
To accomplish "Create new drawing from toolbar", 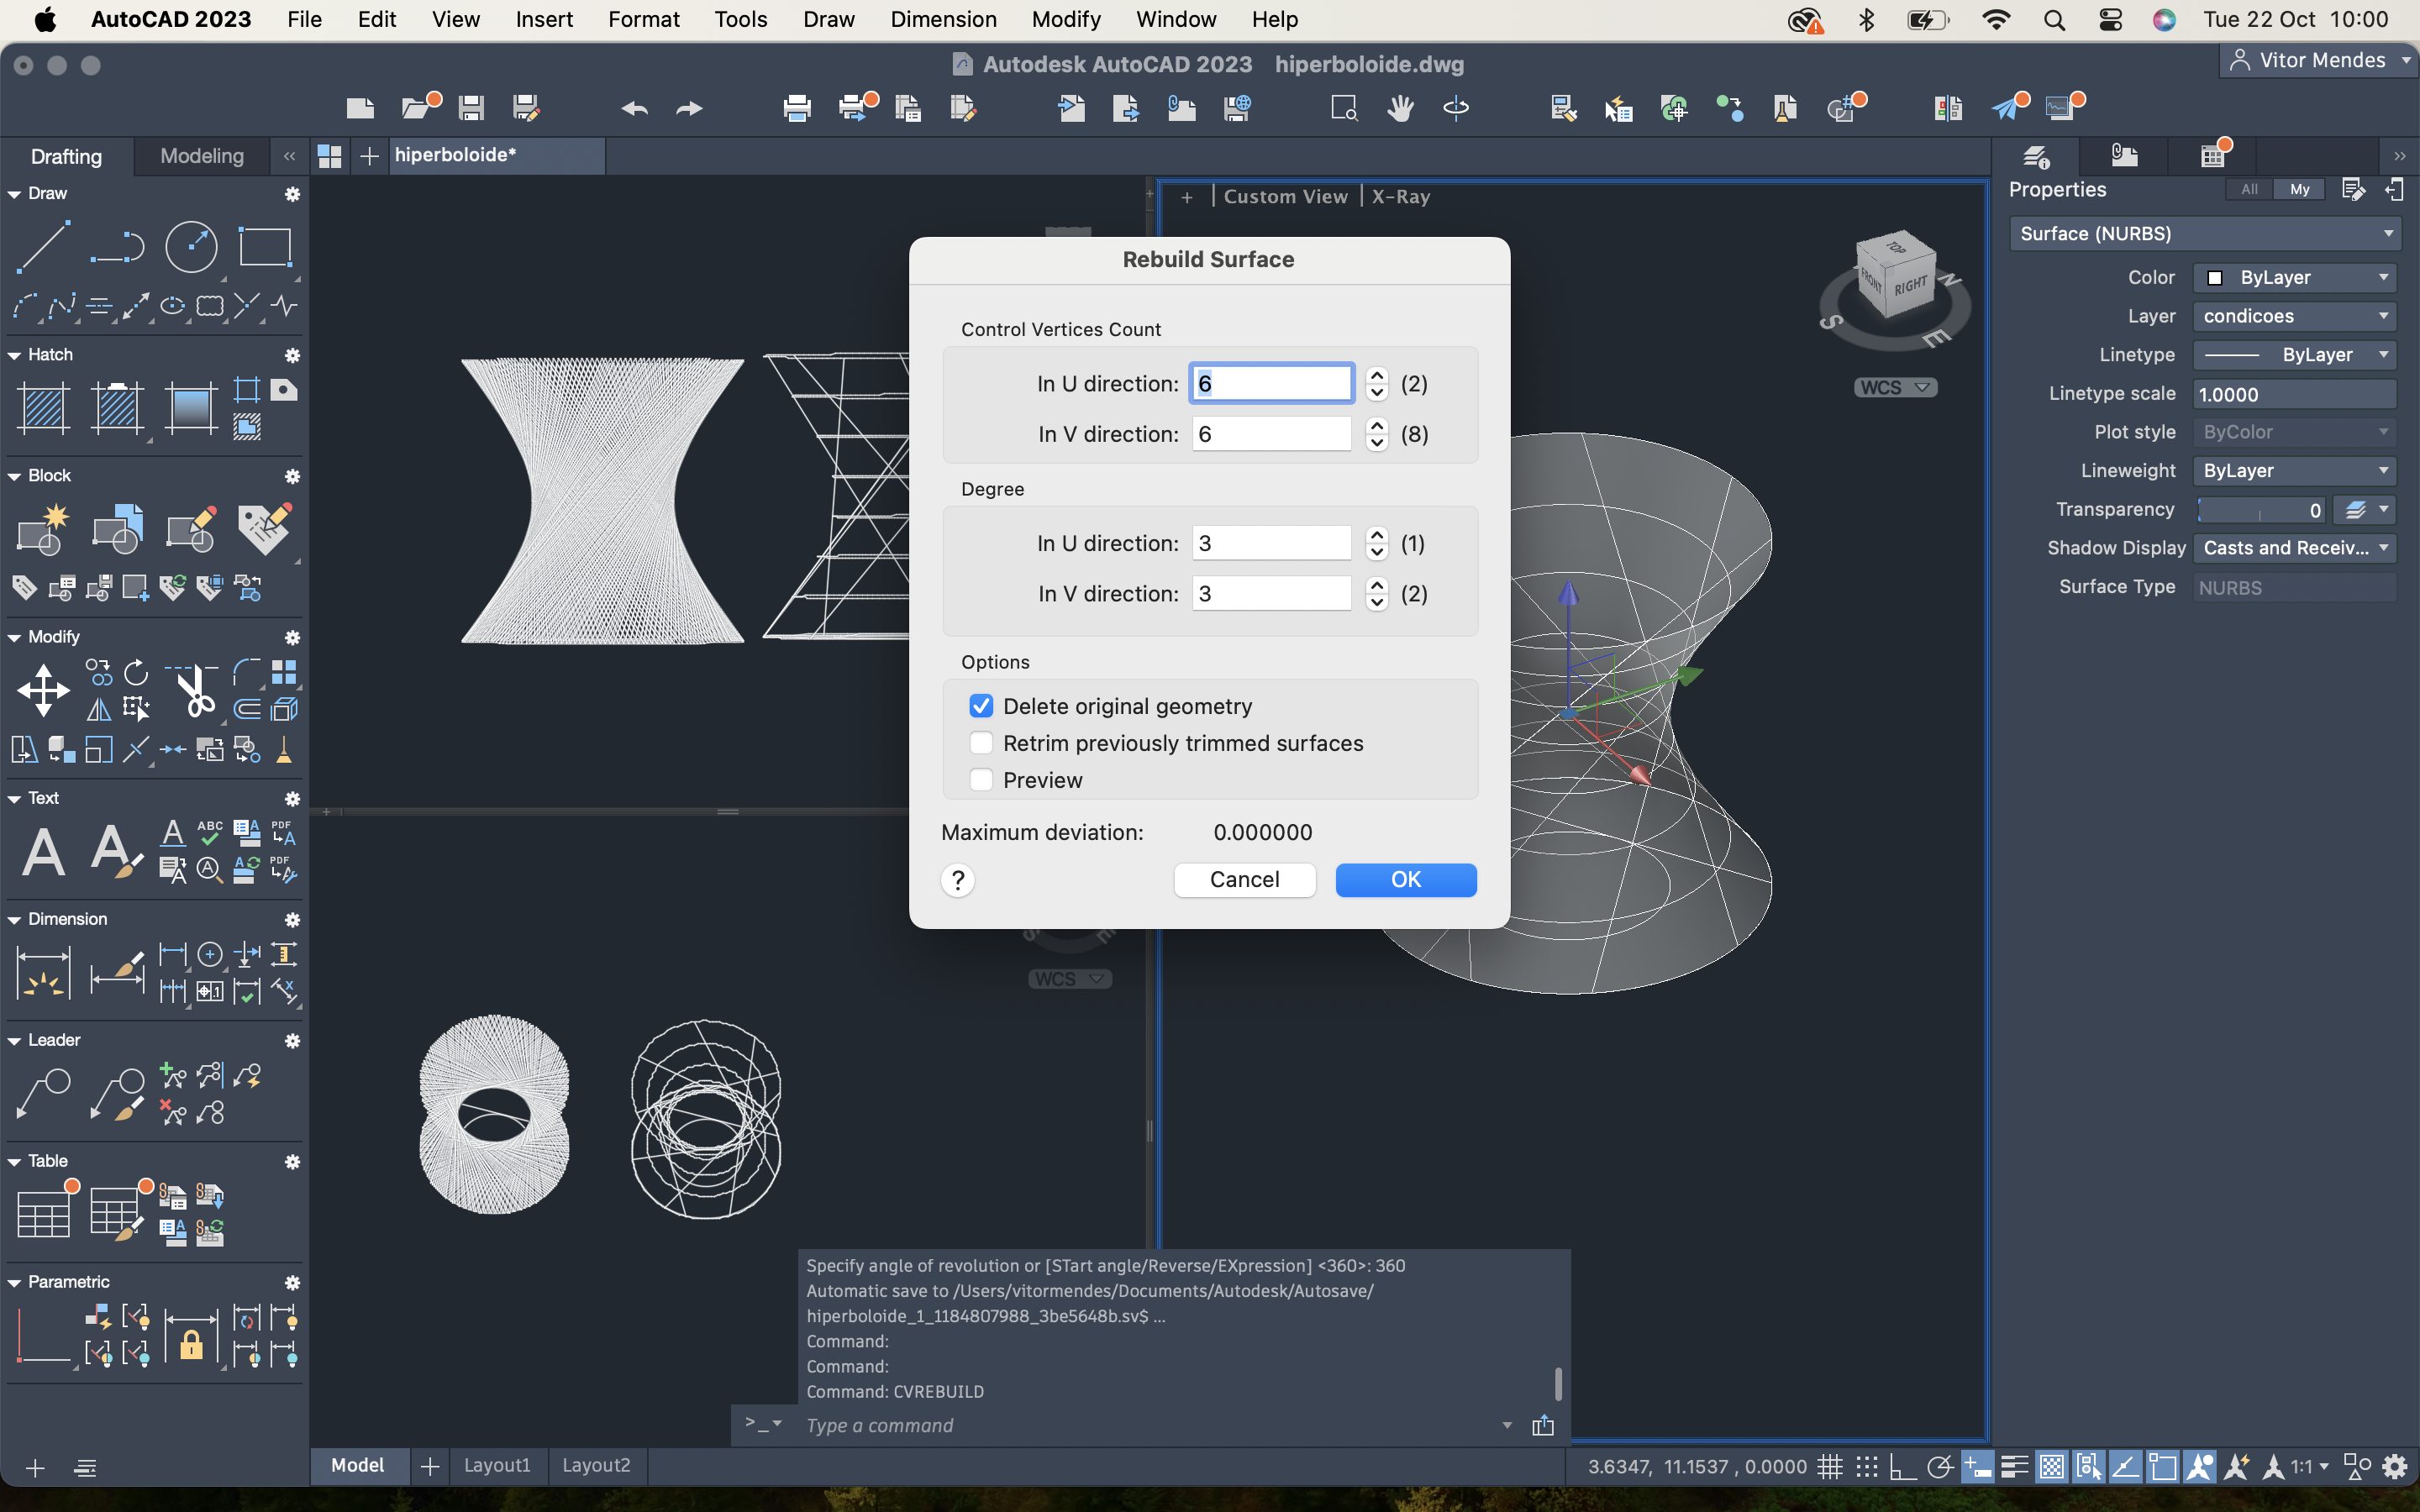I will coord(360,108).
